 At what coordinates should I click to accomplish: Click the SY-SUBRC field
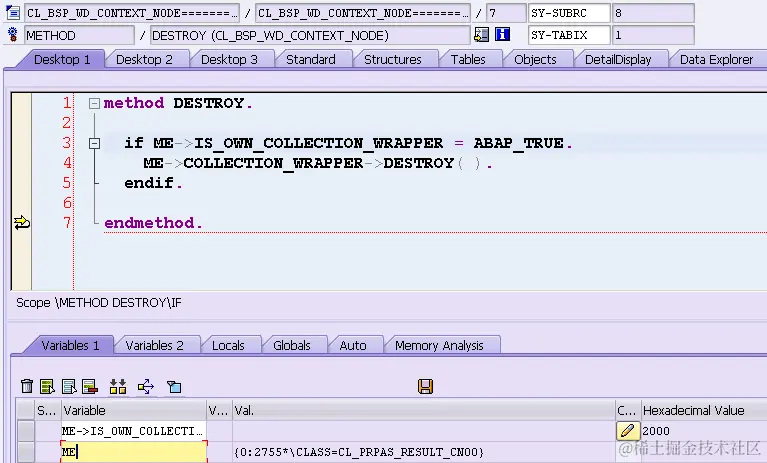(569, 13)
